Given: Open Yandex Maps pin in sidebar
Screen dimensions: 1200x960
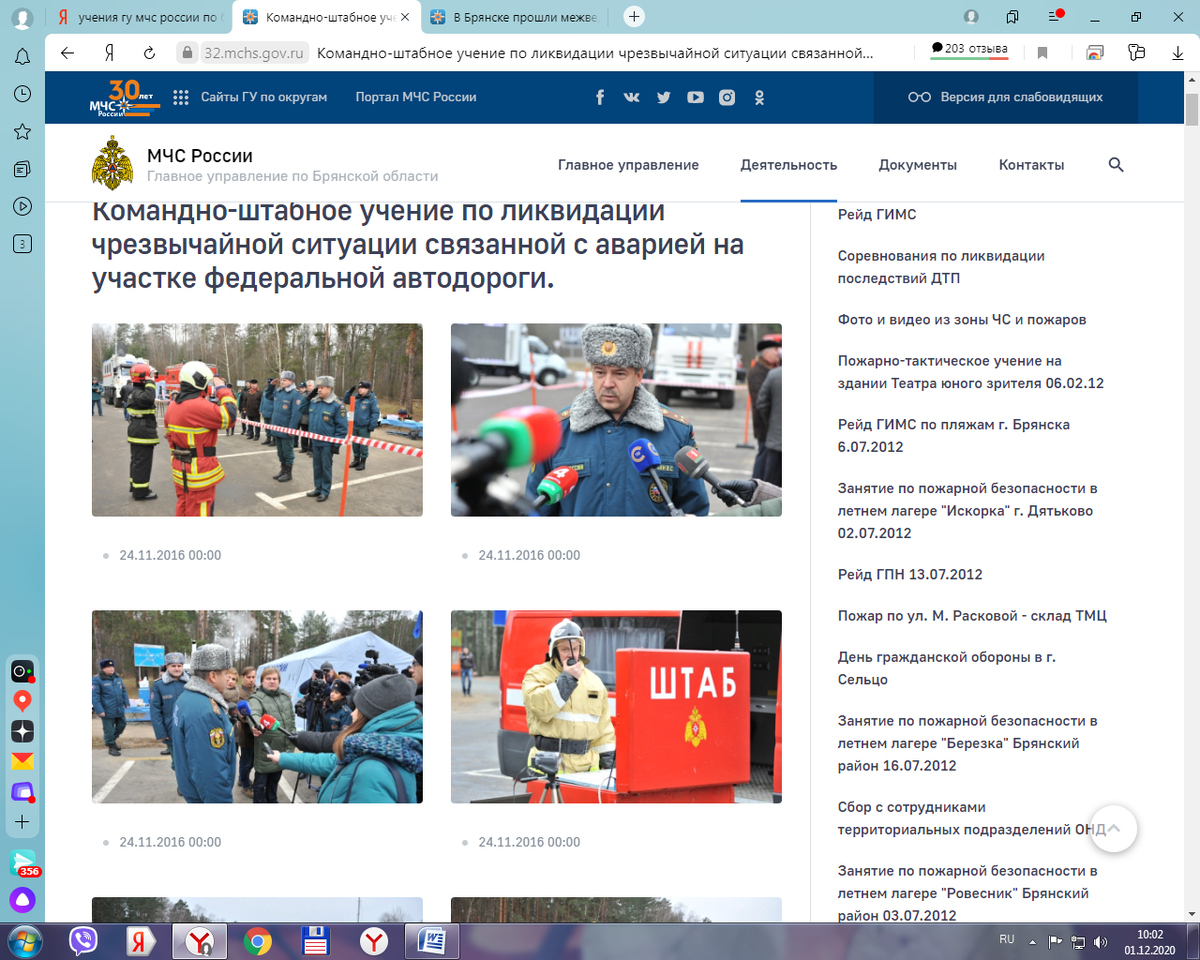Looking at the screenshot, I should (x=22, y=701).
